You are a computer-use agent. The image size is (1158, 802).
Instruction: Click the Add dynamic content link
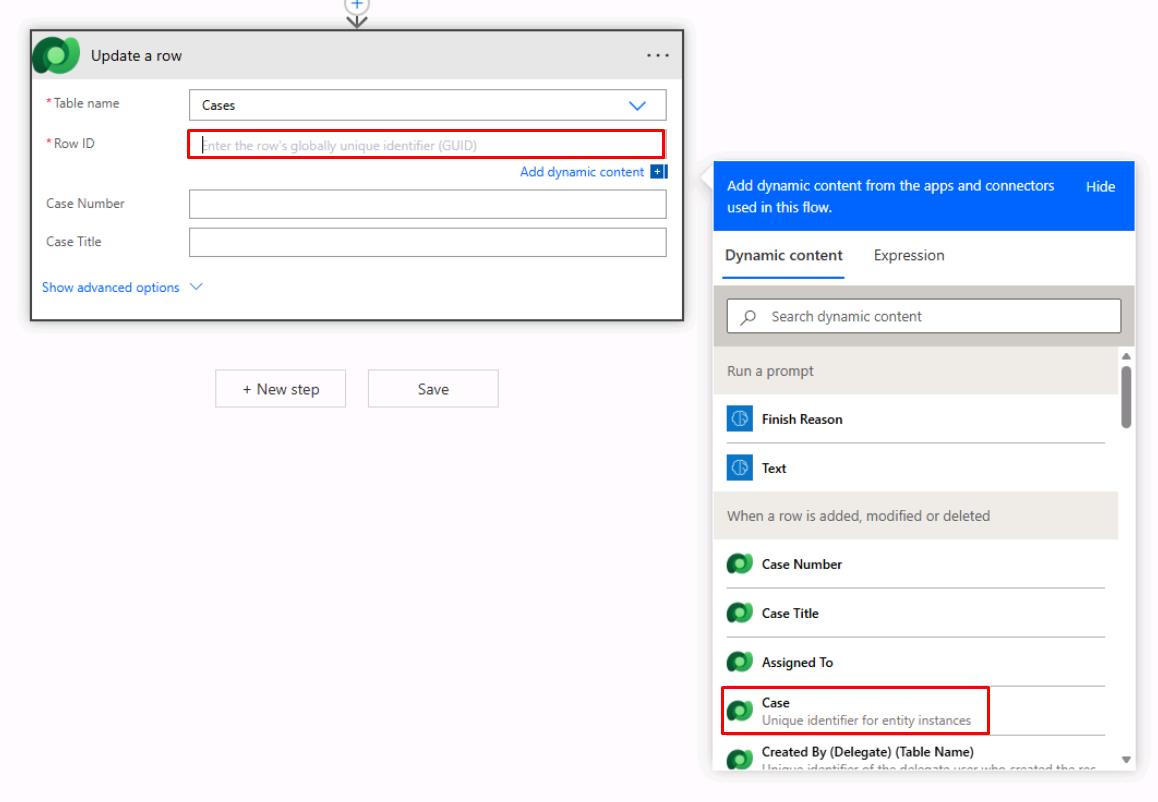pos(582,172)
